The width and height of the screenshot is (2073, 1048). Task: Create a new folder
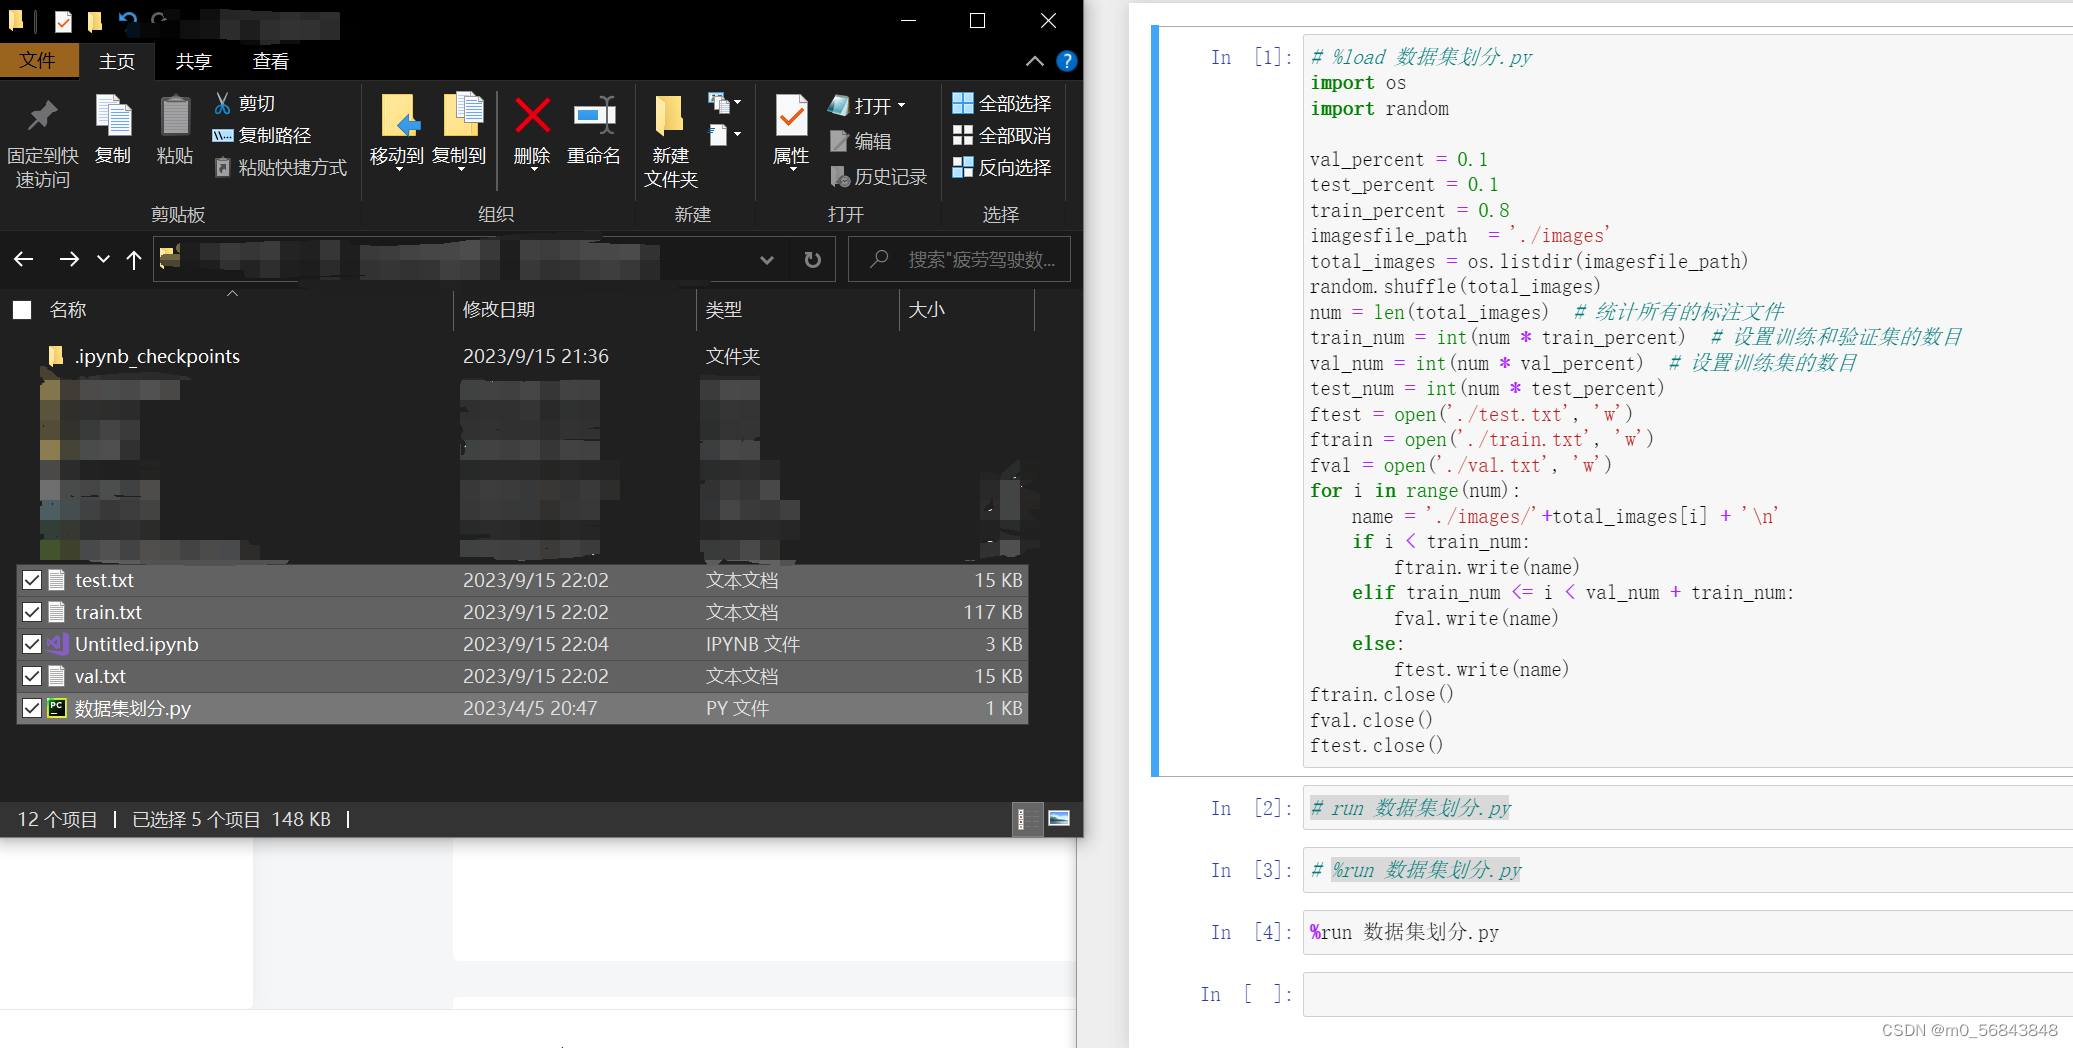(x=670, y=142)
